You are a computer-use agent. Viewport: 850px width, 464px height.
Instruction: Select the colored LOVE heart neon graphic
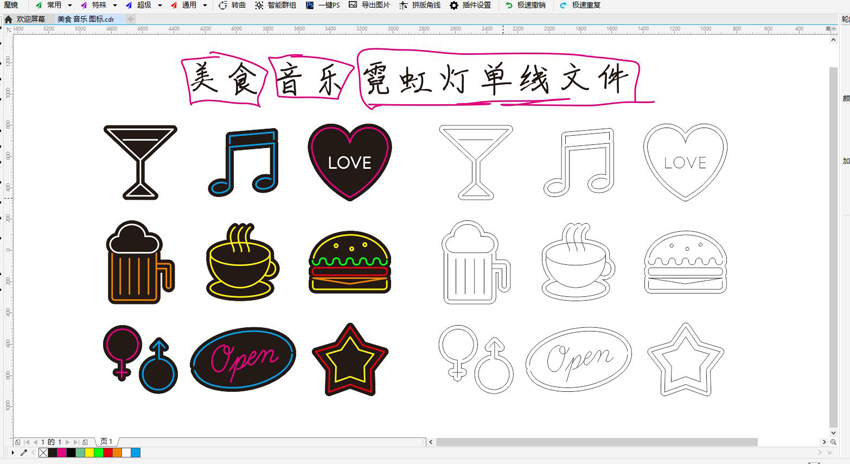pyautogui.click(x=350, y=162)
